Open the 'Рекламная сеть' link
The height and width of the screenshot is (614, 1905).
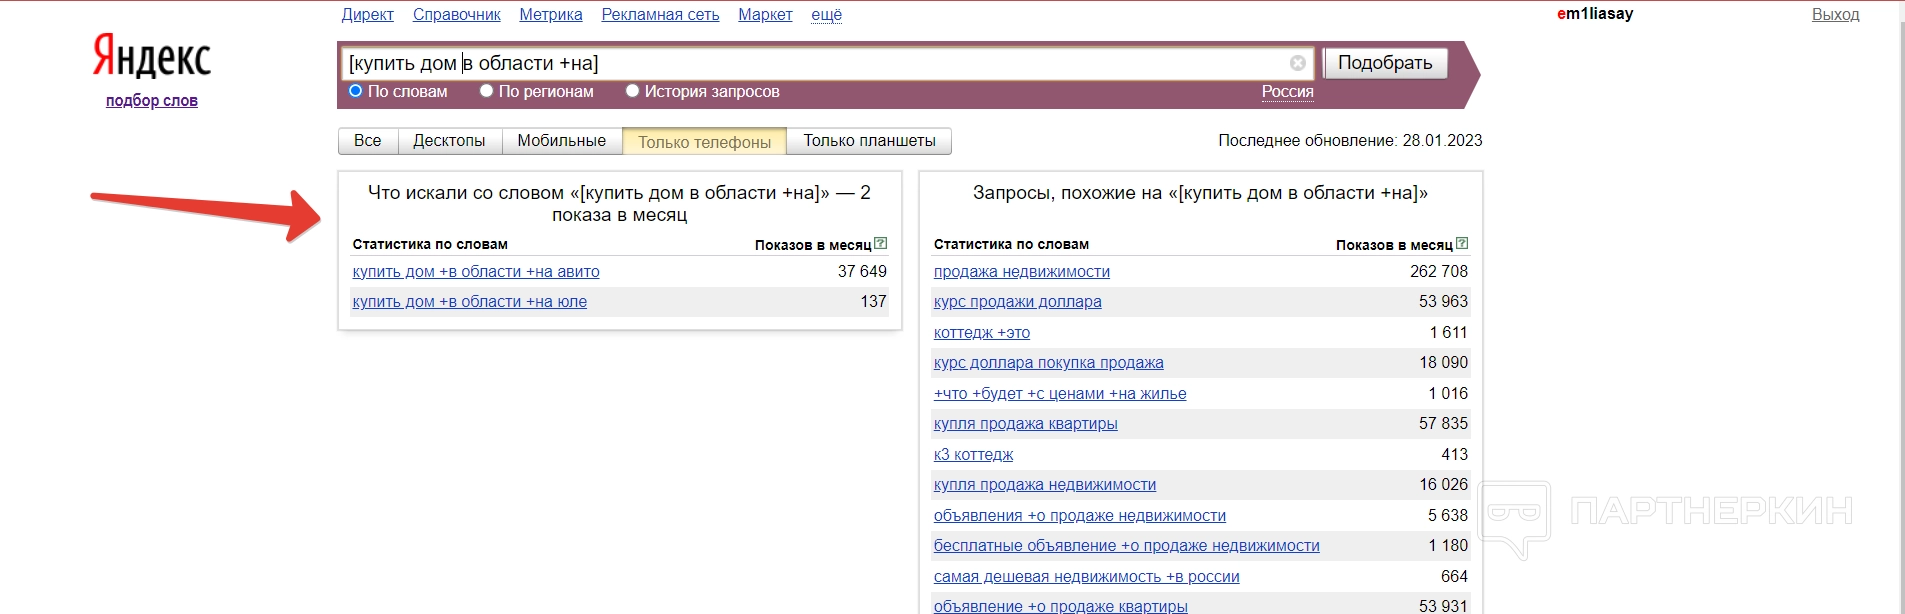(x=660, y=14)
